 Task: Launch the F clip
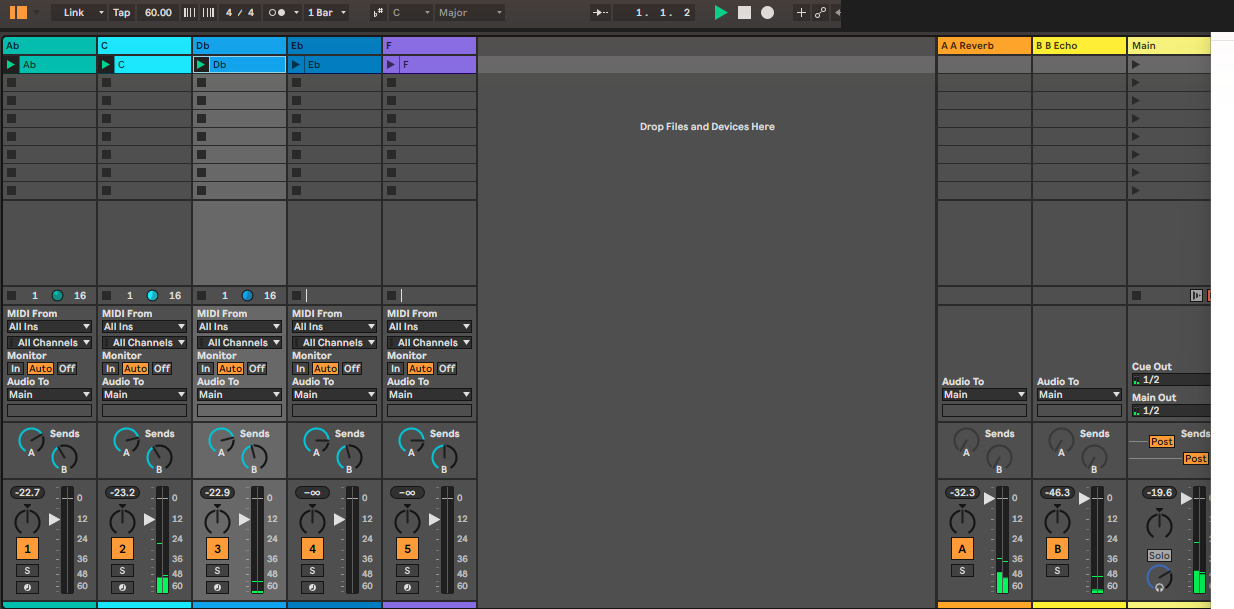(x=392, y=65)
